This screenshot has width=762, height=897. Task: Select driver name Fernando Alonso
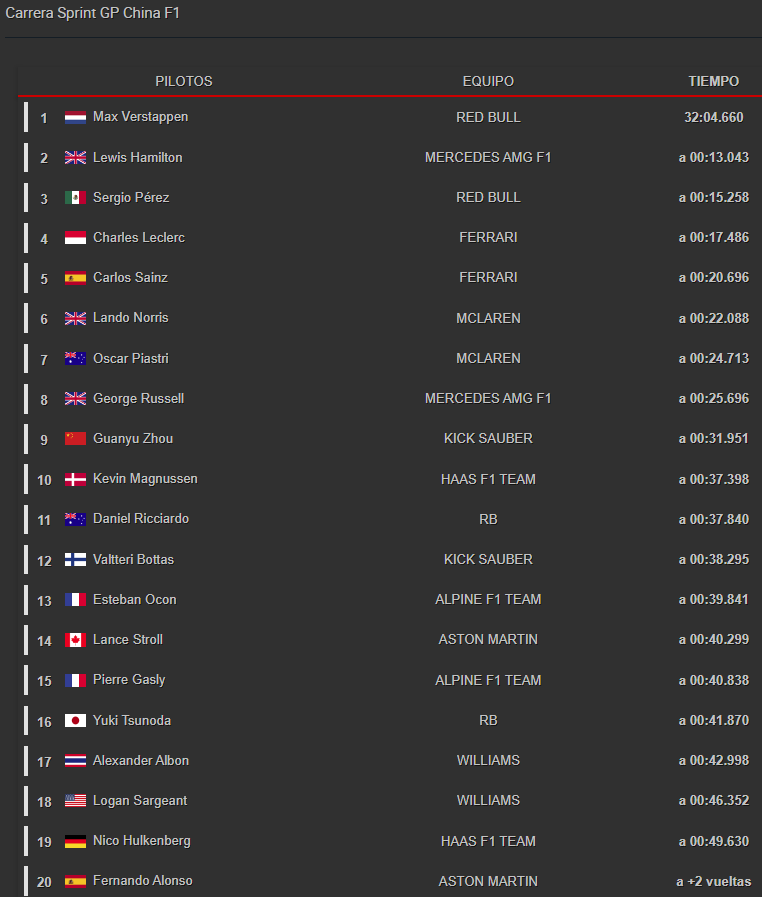pyautogui.click(x=143, y=881)
